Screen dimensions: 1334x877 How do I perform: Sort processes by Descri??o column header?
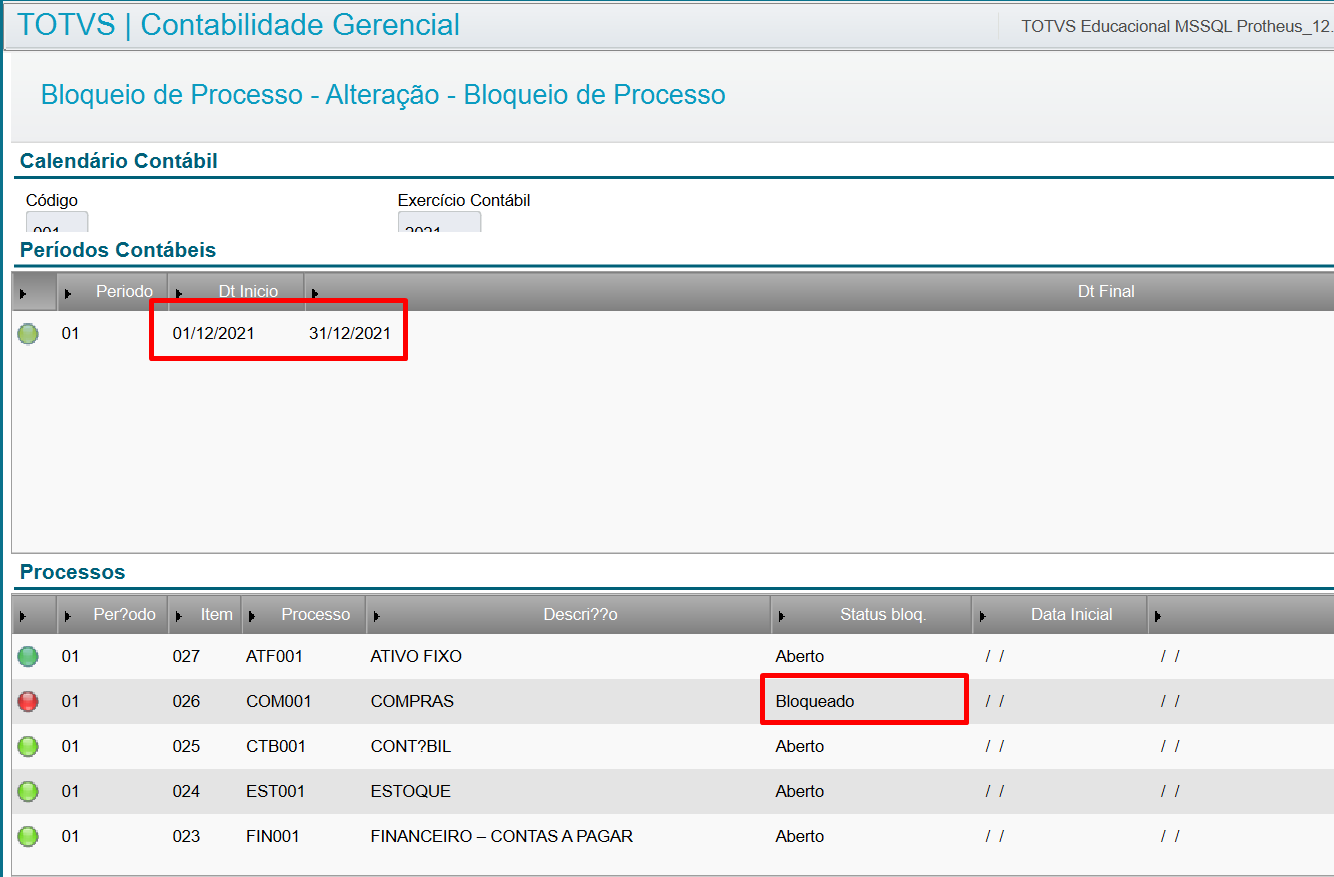[x=569, y=615]
